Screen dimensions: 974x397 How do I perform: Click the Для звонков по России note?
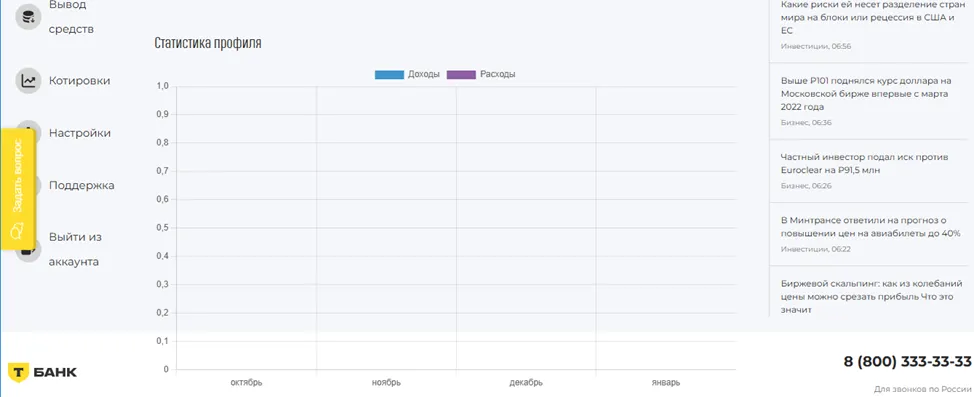922,390
